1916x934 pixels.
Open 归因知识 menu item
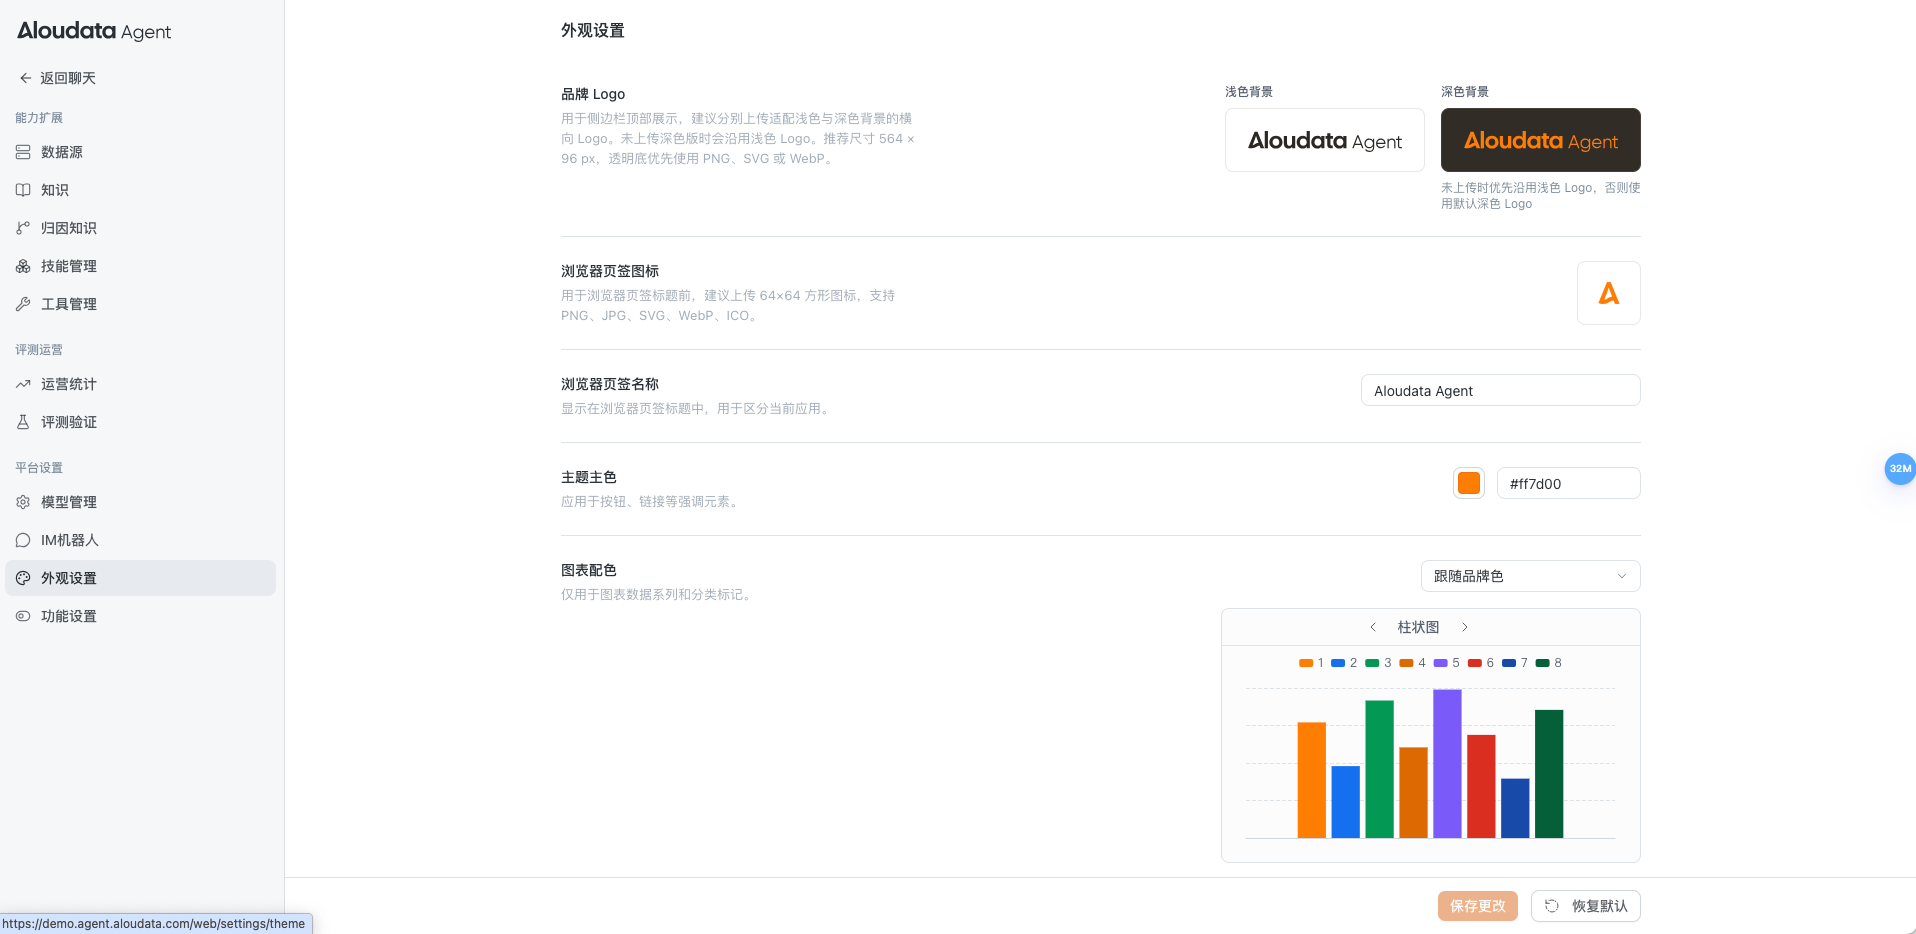coord(140,228)
